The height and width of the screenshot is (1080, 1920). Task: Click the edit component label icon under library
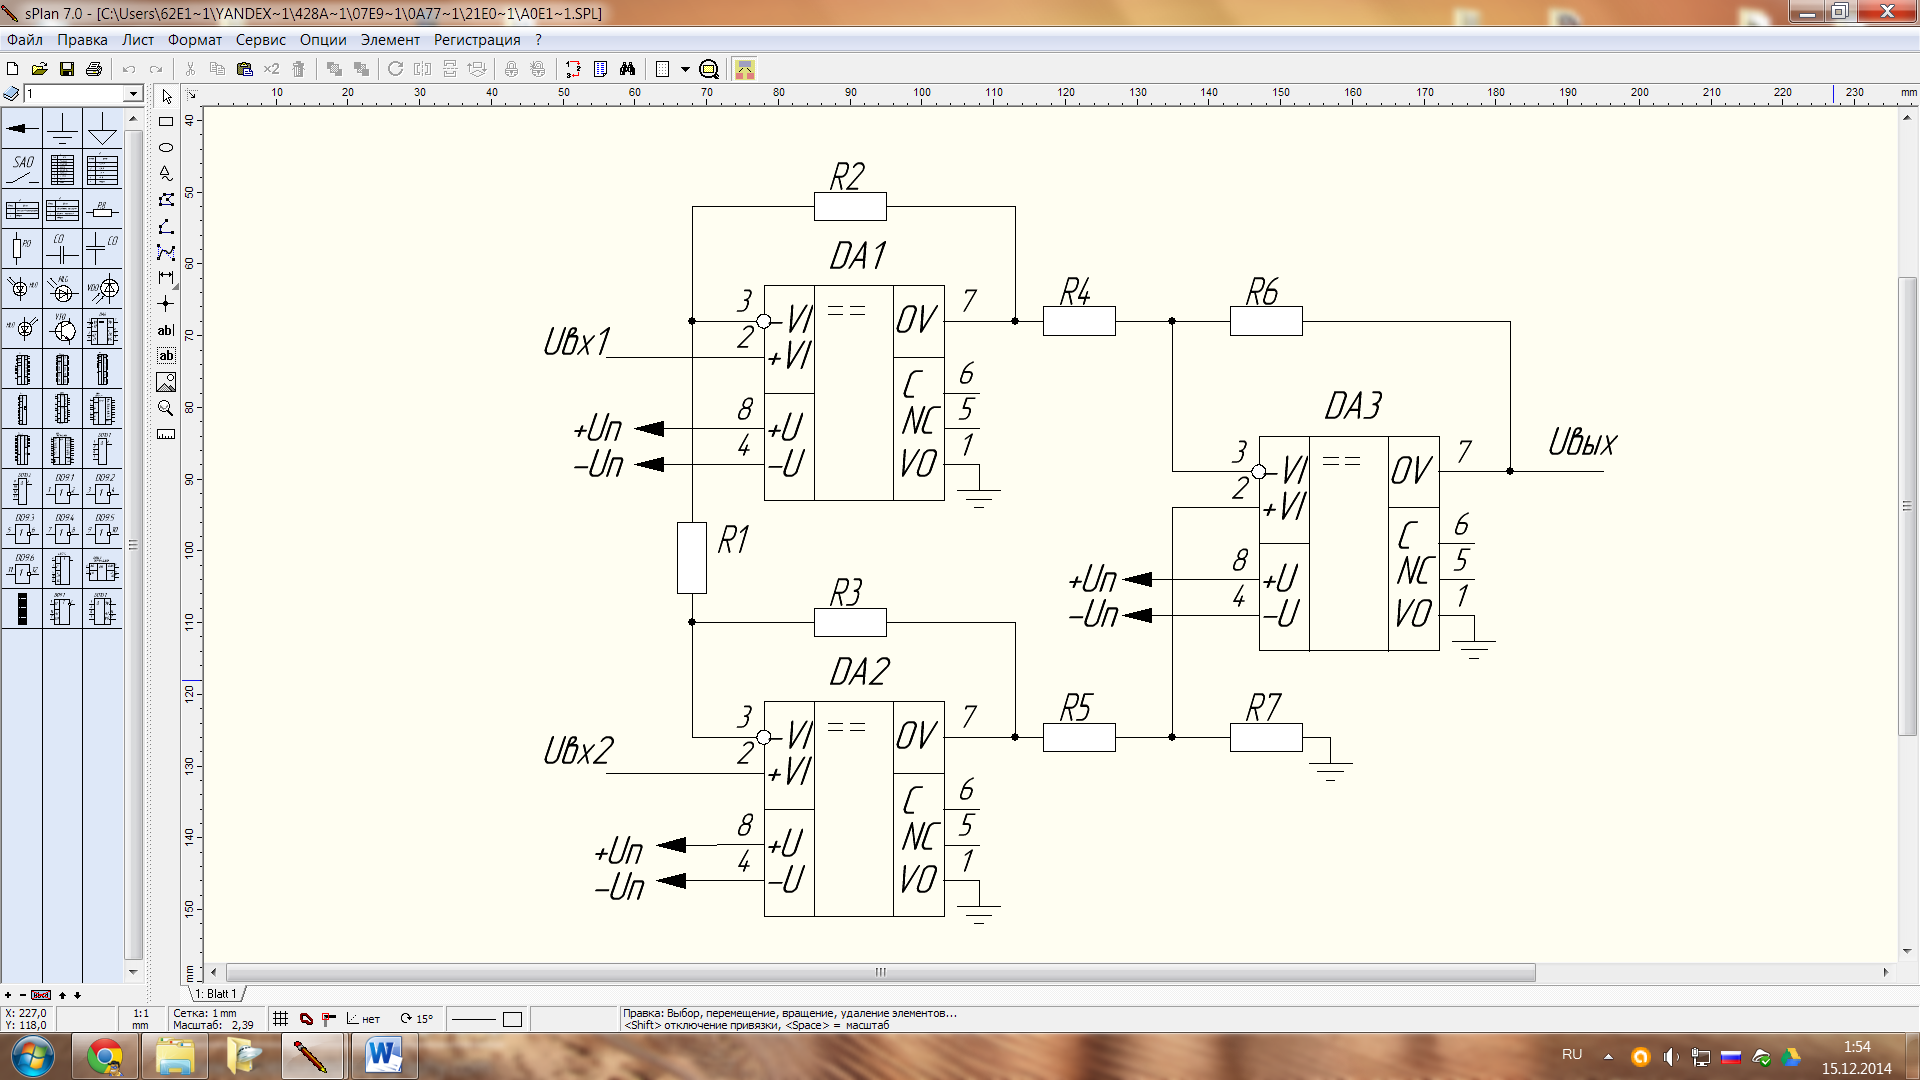point(41,995)
